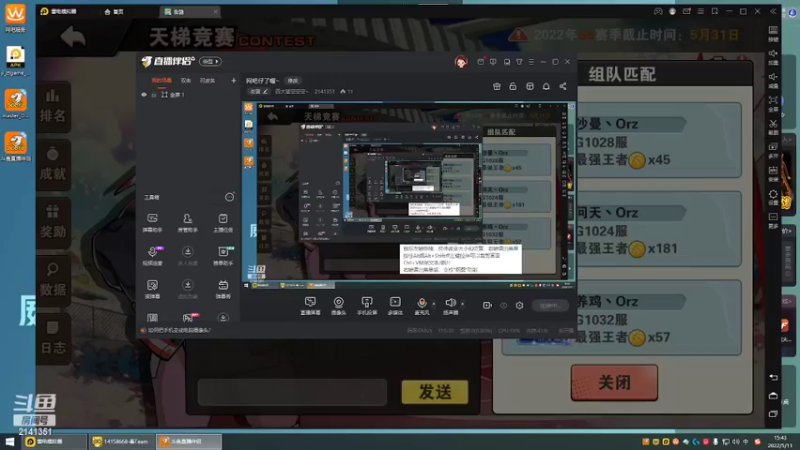Open the first toolbox tool (弹幕助手)
This screenshot has width=800, height=450.
click(152, 222)
